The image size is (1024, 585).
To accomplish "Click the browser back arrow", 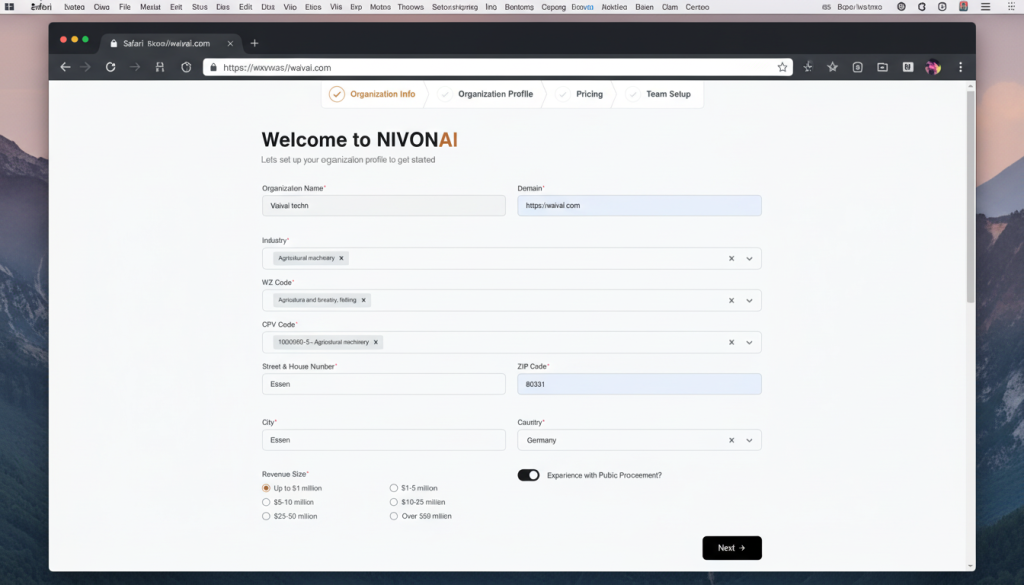I will coord(65,67).
